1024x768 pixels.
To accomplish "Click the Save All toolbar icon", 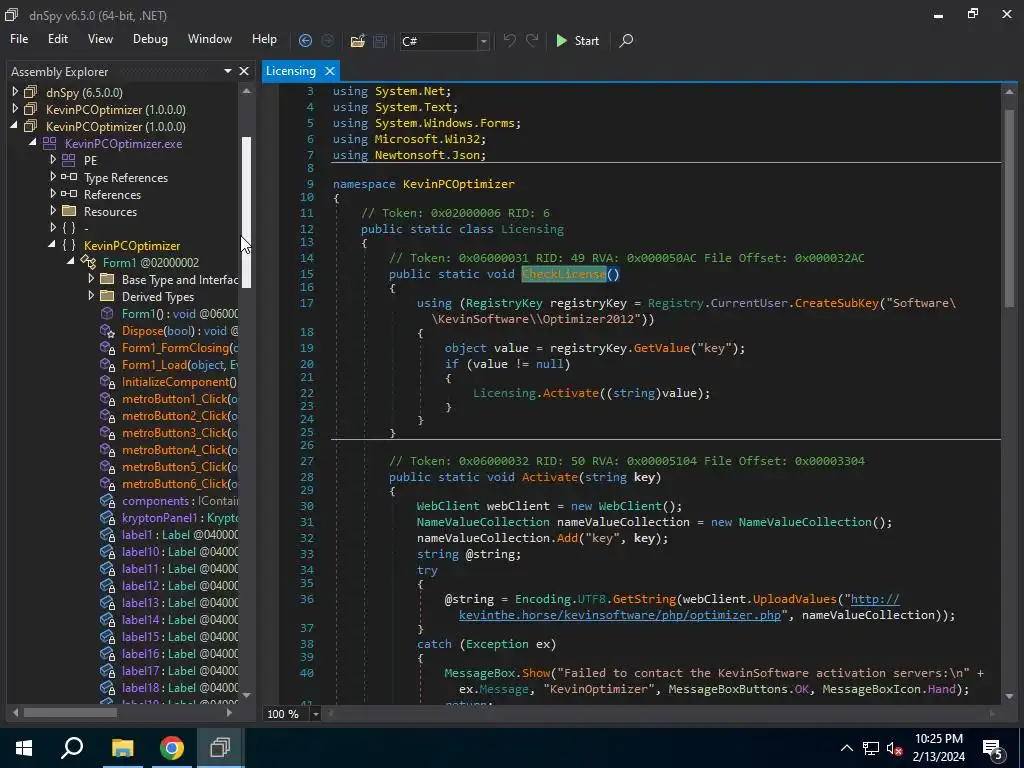I will pos(379,40).
